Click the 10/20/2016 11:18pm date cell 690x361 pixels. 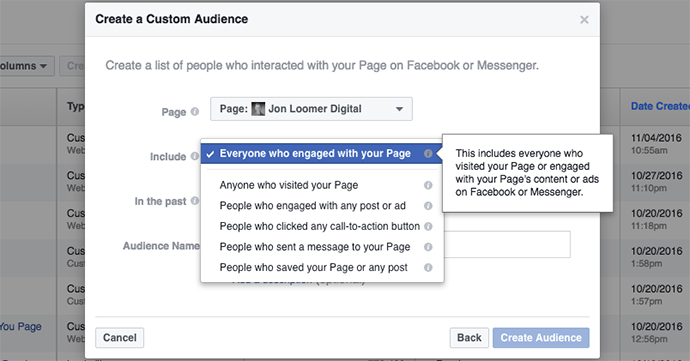coord(656,219)
